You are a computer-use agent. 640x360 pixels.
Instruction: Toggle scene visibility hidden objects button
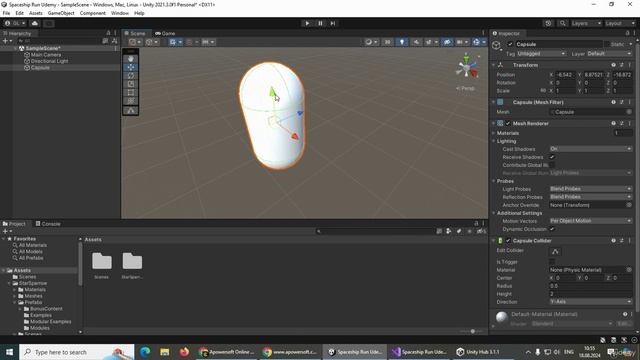click(x=447, y=42)
